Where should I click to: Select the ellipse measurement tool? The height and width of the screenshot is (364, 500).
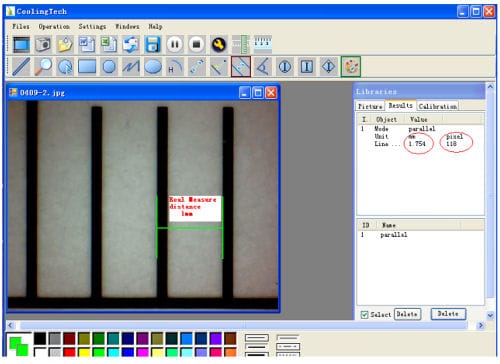point(153,67)
